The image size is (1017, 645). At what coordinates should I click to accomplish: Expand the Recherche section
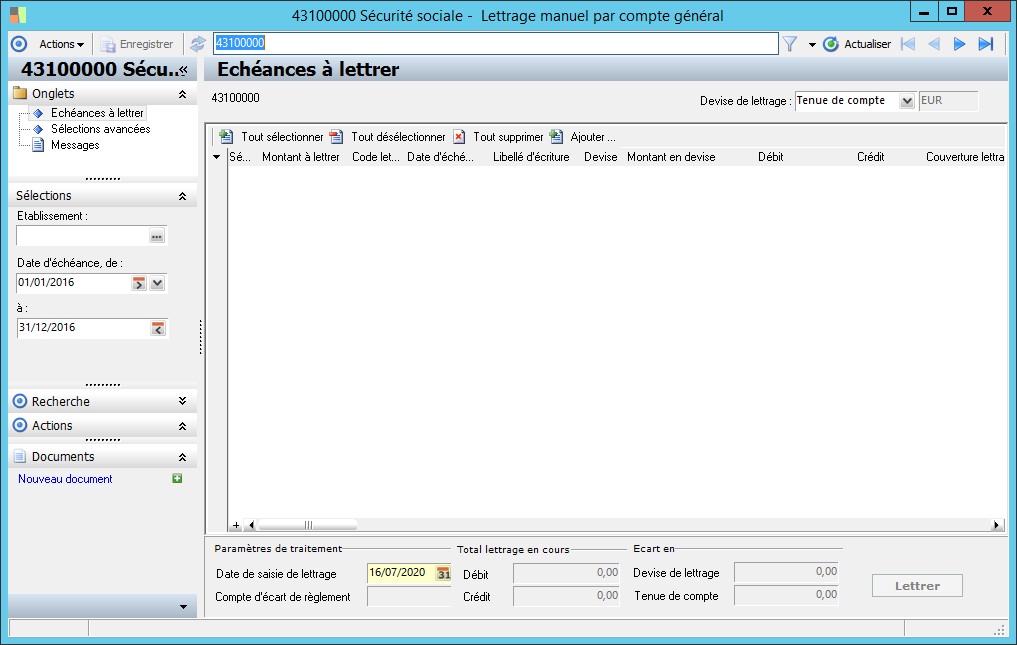pyautogui.click(x=182, y=401)
